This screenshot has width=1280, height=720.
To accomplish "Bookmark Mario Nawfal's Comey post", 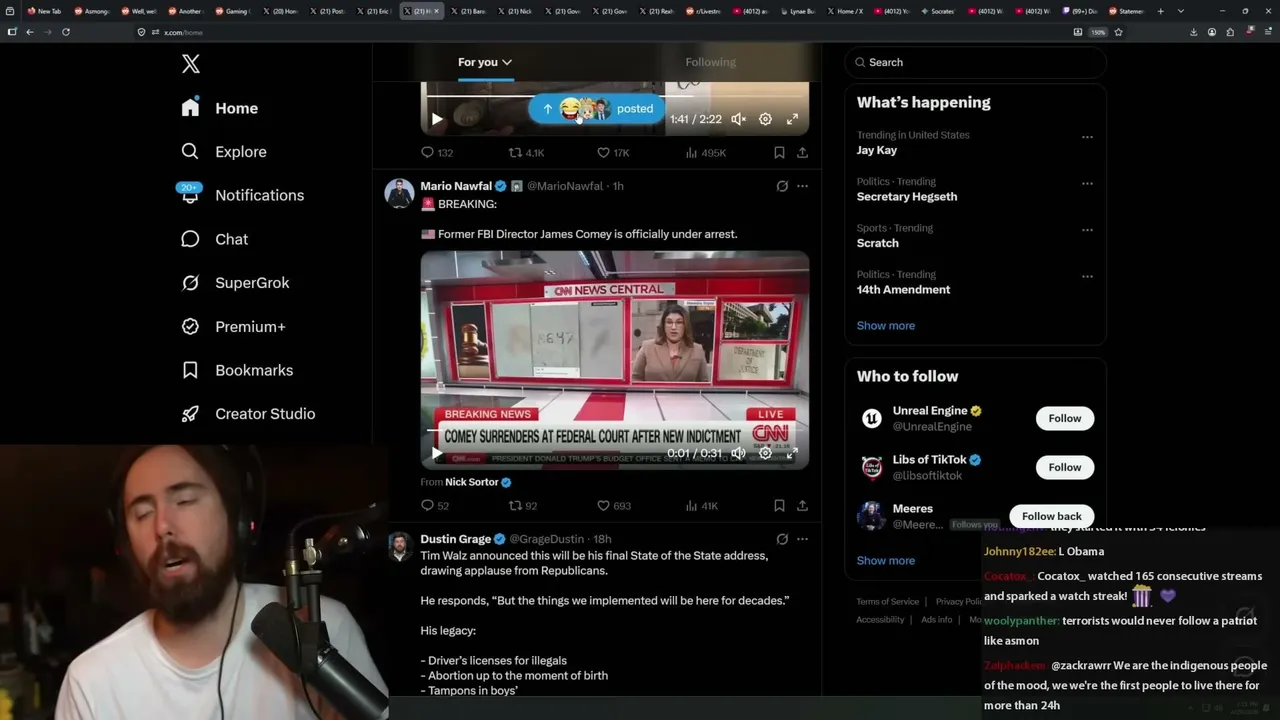I will [779, 506].
